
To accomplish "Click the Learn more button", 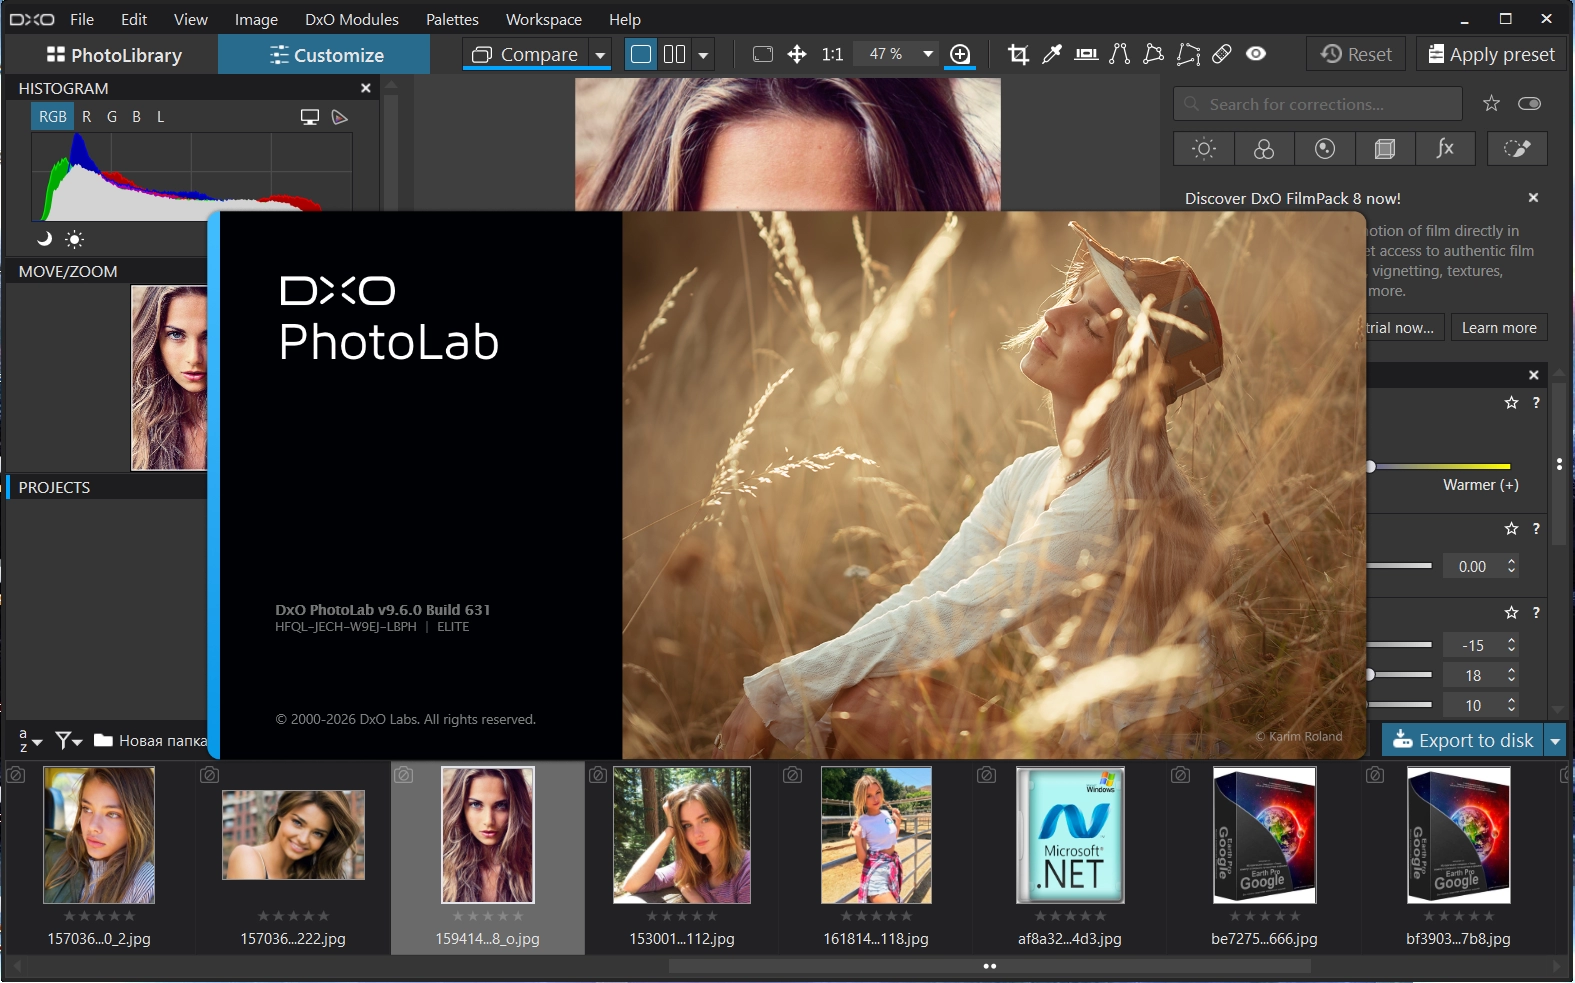I will pos(1498,328).
